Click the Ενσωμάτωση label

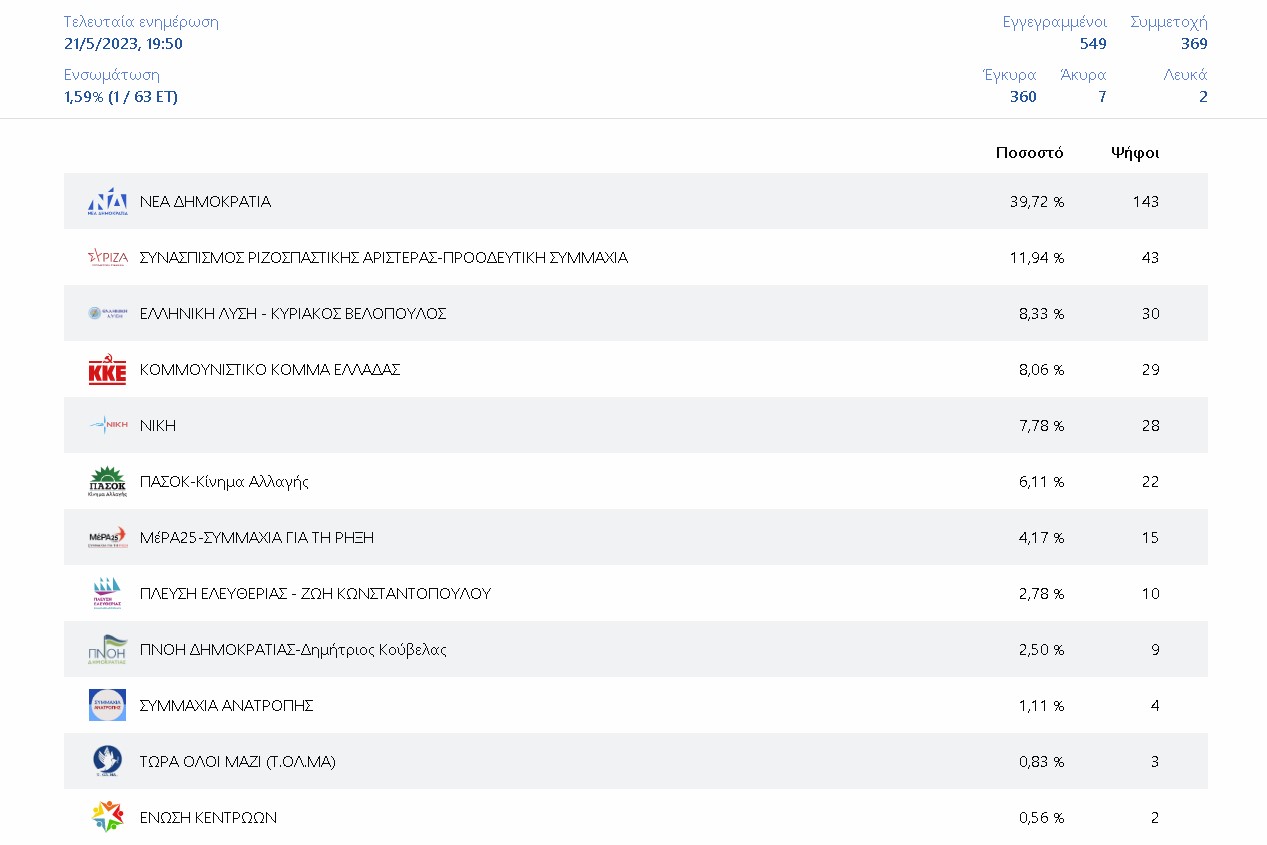pos(112,75)
